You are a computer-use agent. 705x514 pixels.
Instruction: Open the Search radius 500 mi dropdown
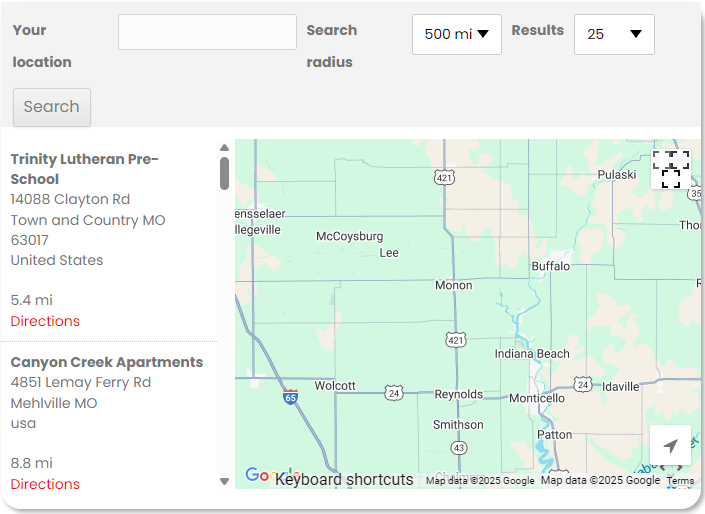[x=457, y=34]
